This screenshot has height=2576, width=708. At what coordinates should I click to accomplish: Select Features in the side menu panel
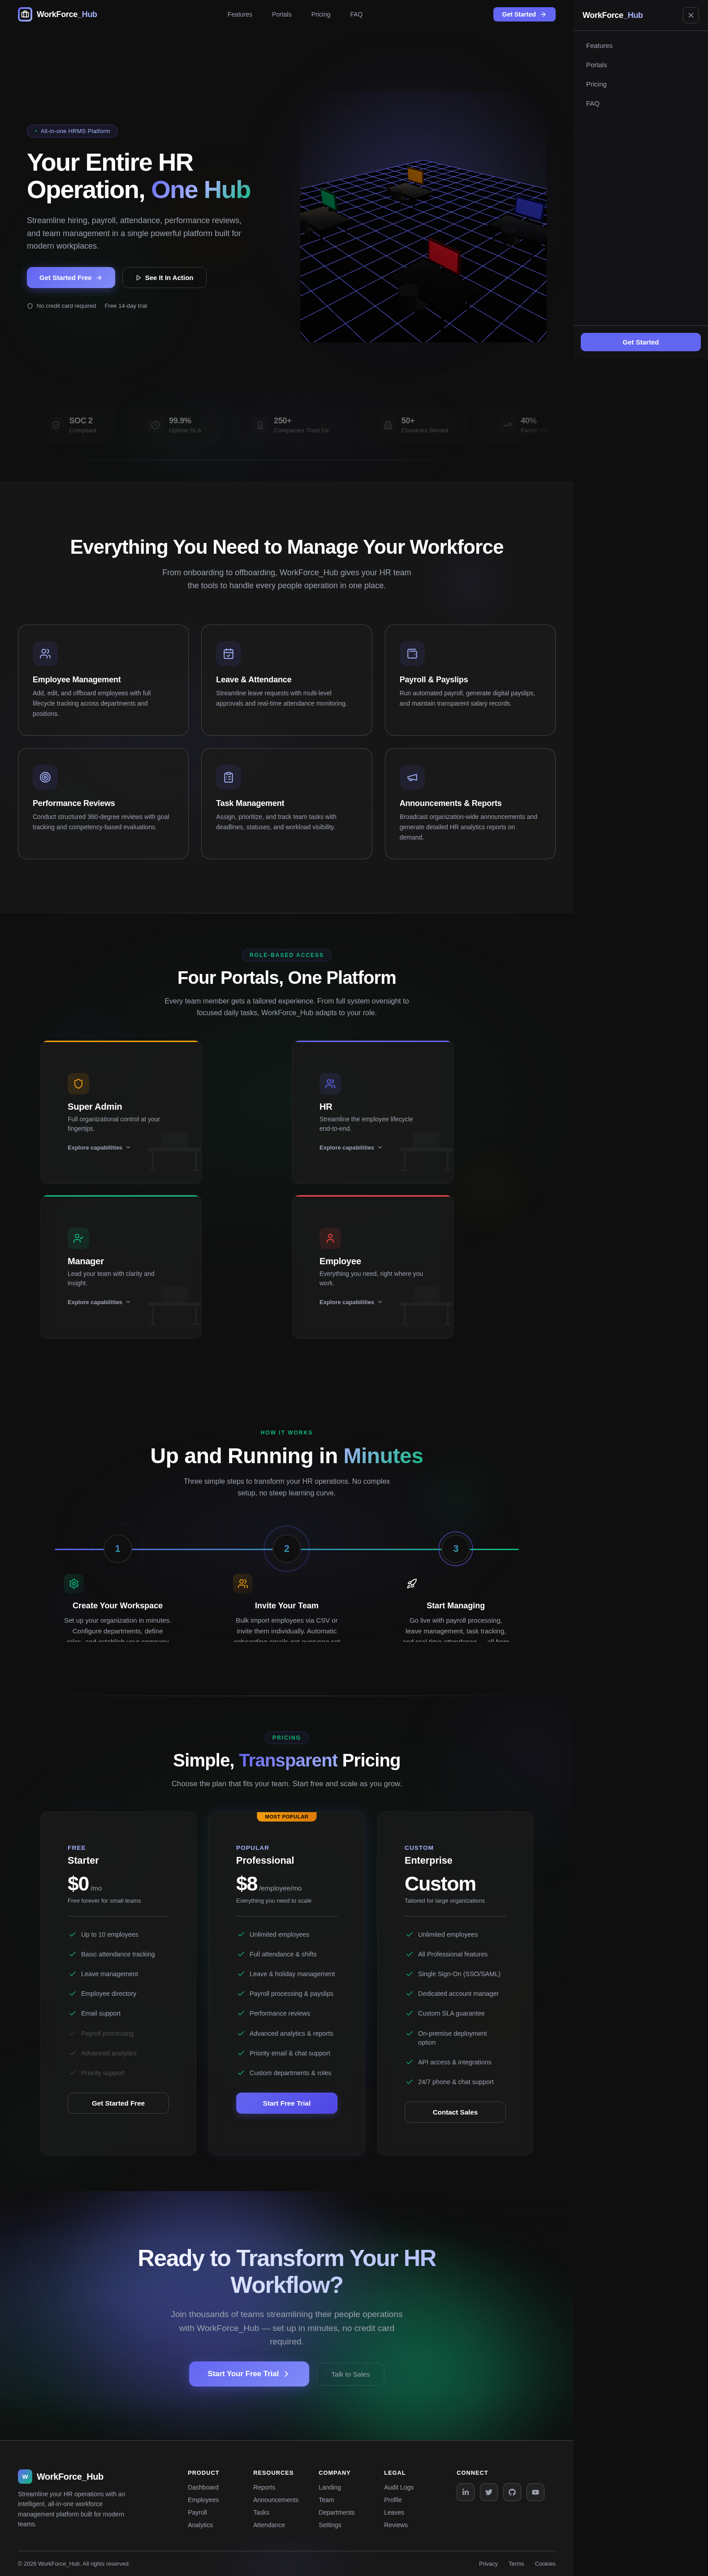point(640,46)
